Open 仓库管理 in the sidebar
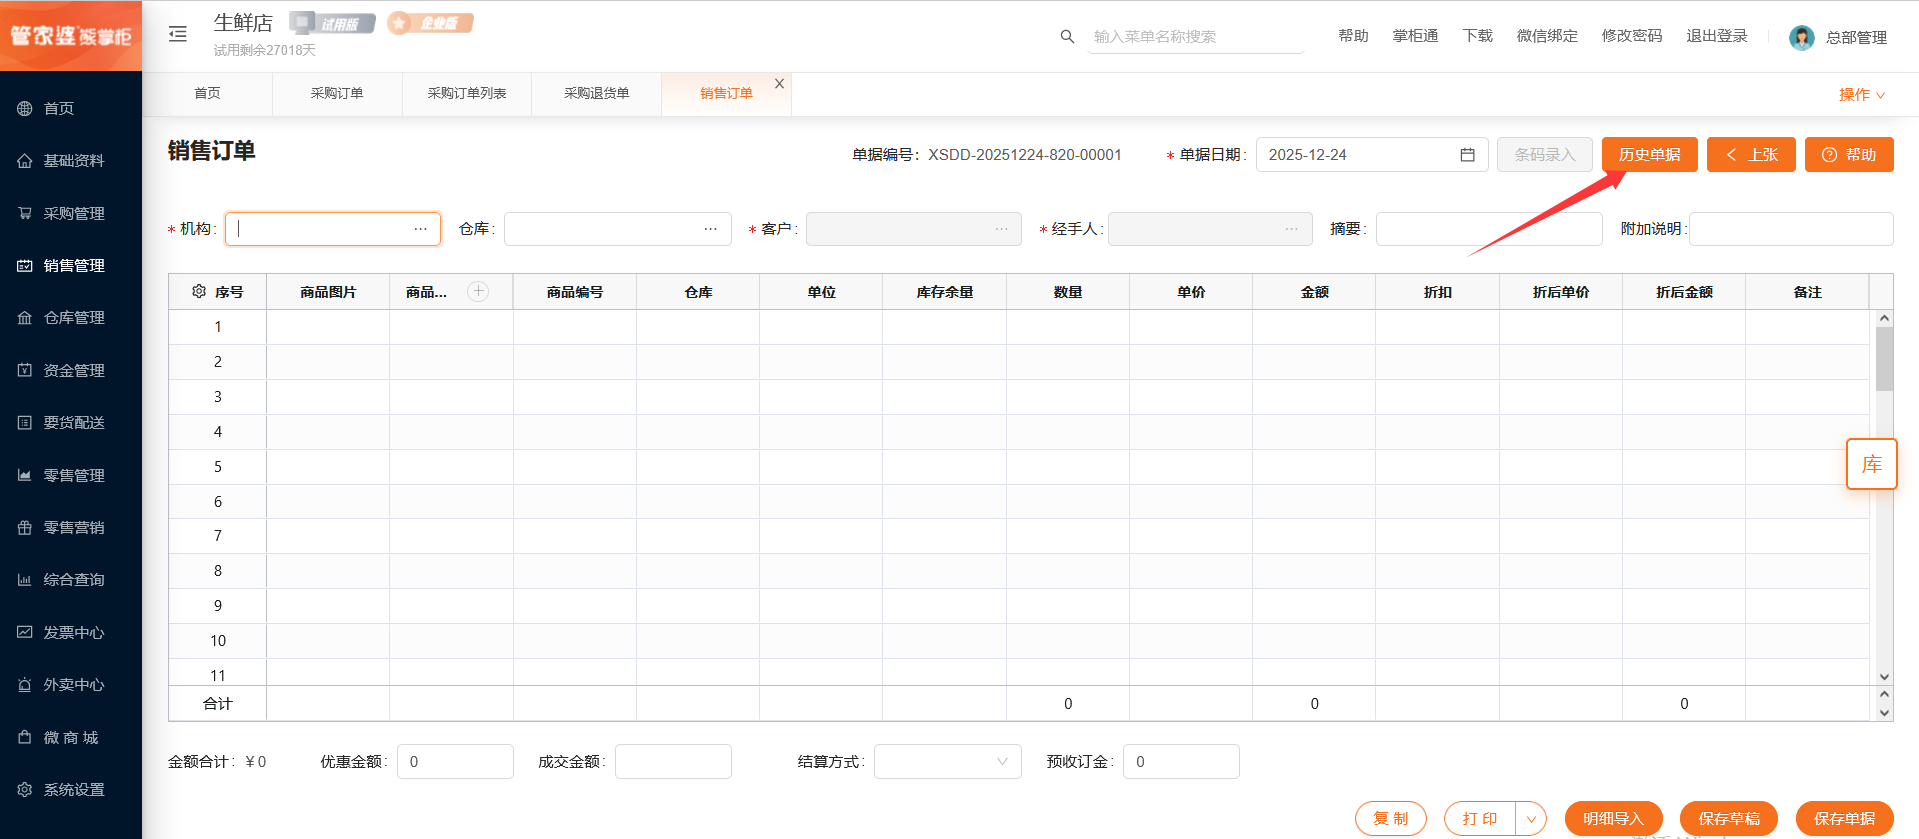Viewport: 1919px width, 839px height. 73,318
